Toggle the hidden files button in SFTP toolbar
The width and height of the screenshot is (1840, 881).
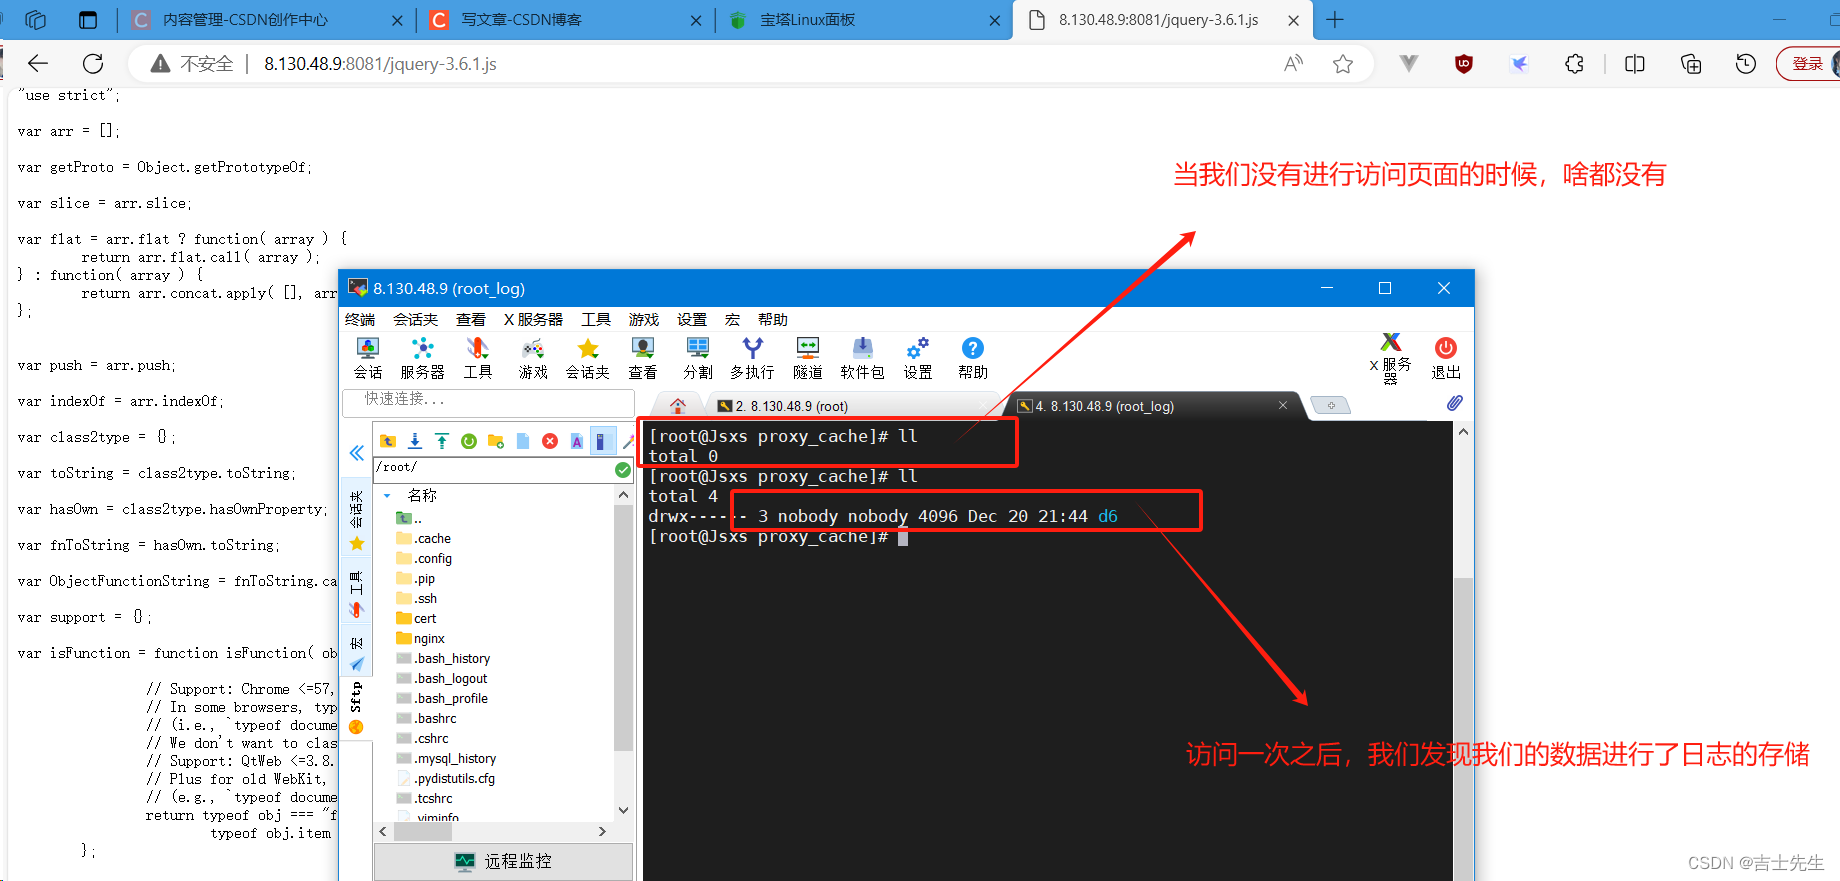pos(603,441)
